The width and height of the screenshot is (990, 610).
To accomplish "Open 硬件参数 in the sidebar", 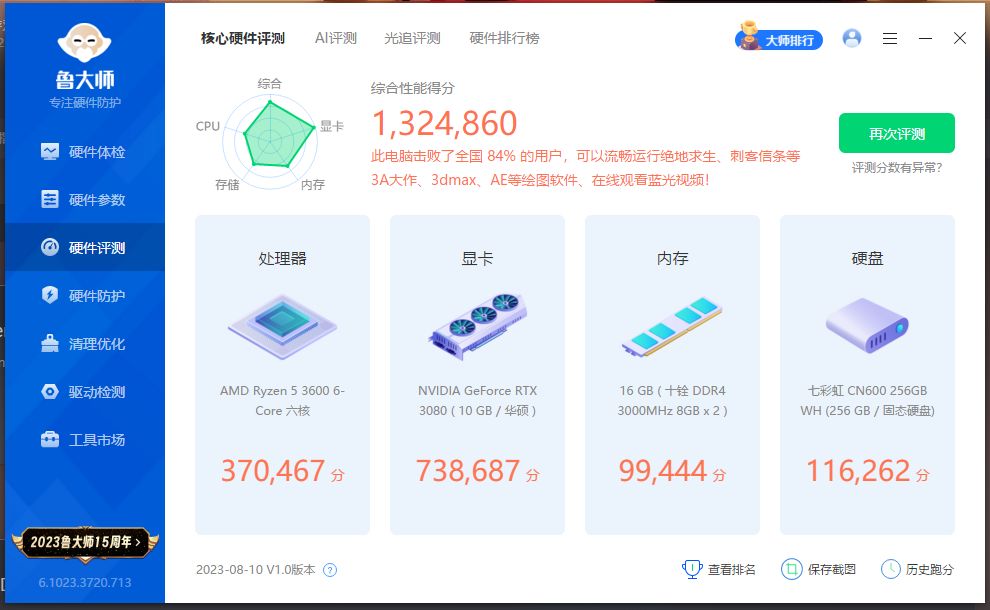I will 85,200.
